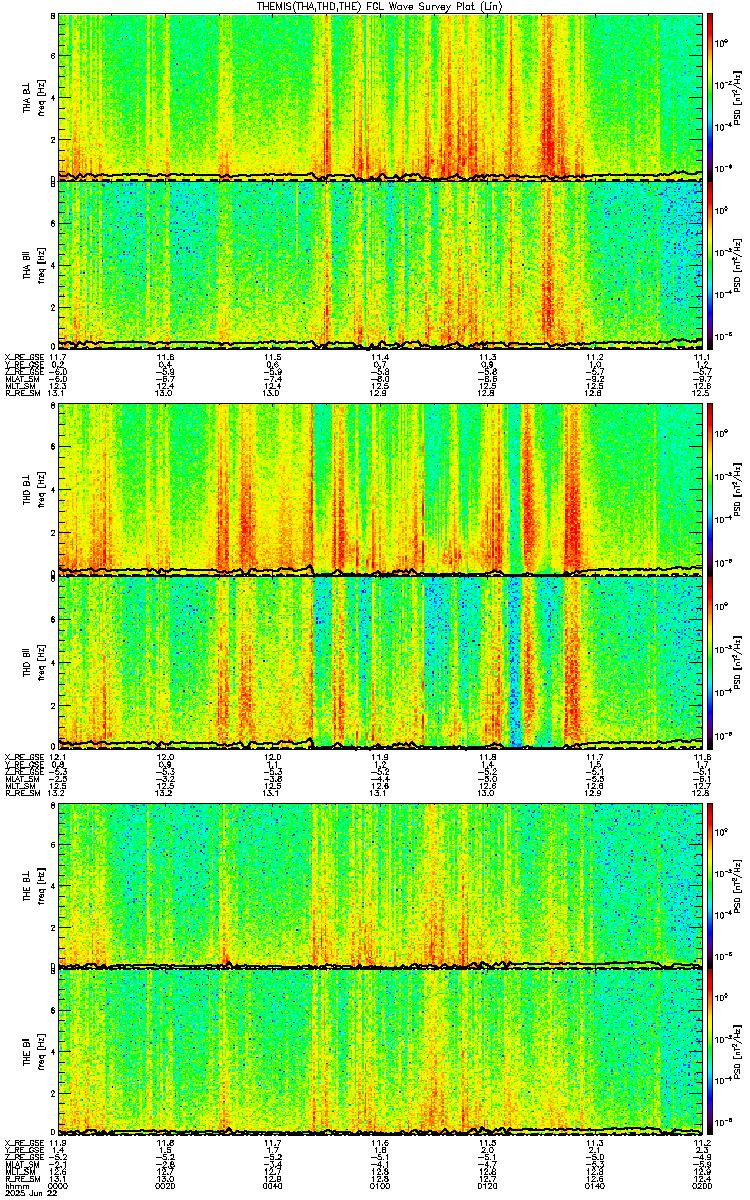750x1200 pixels.
Task: Click the 0140 time tick label
Action: (595, 1185)
